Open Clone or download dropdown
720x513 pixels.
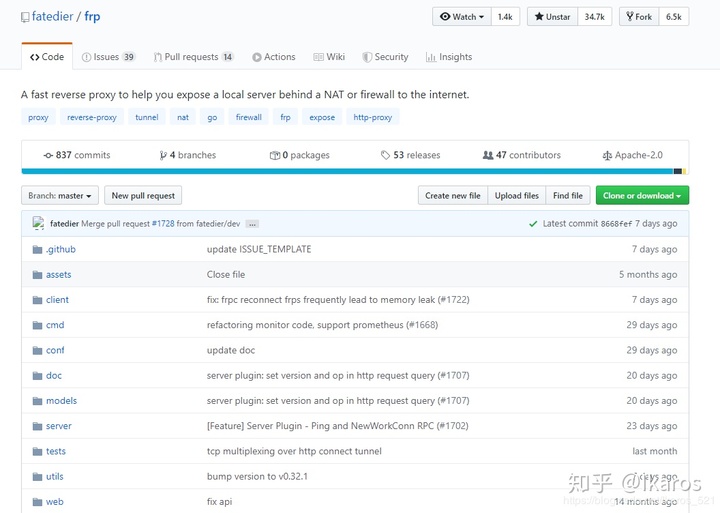[642, 196]
